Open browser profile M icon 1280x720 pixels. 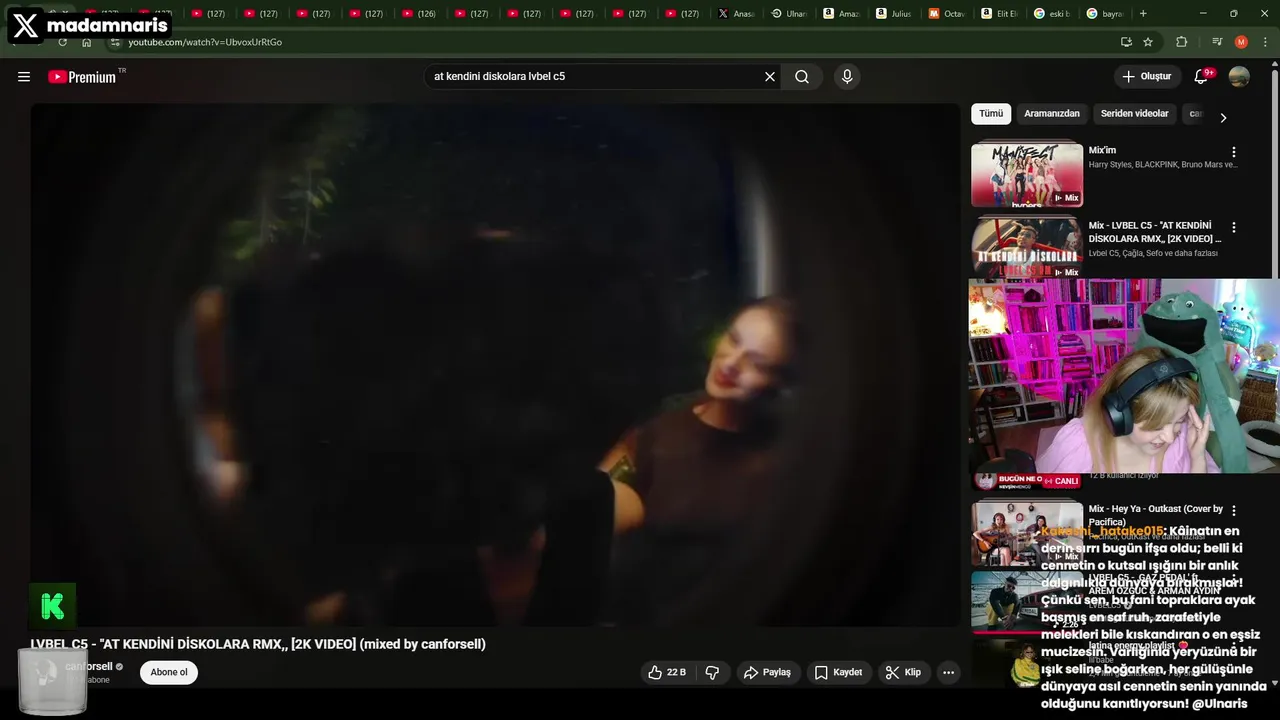click(1241, 42)
